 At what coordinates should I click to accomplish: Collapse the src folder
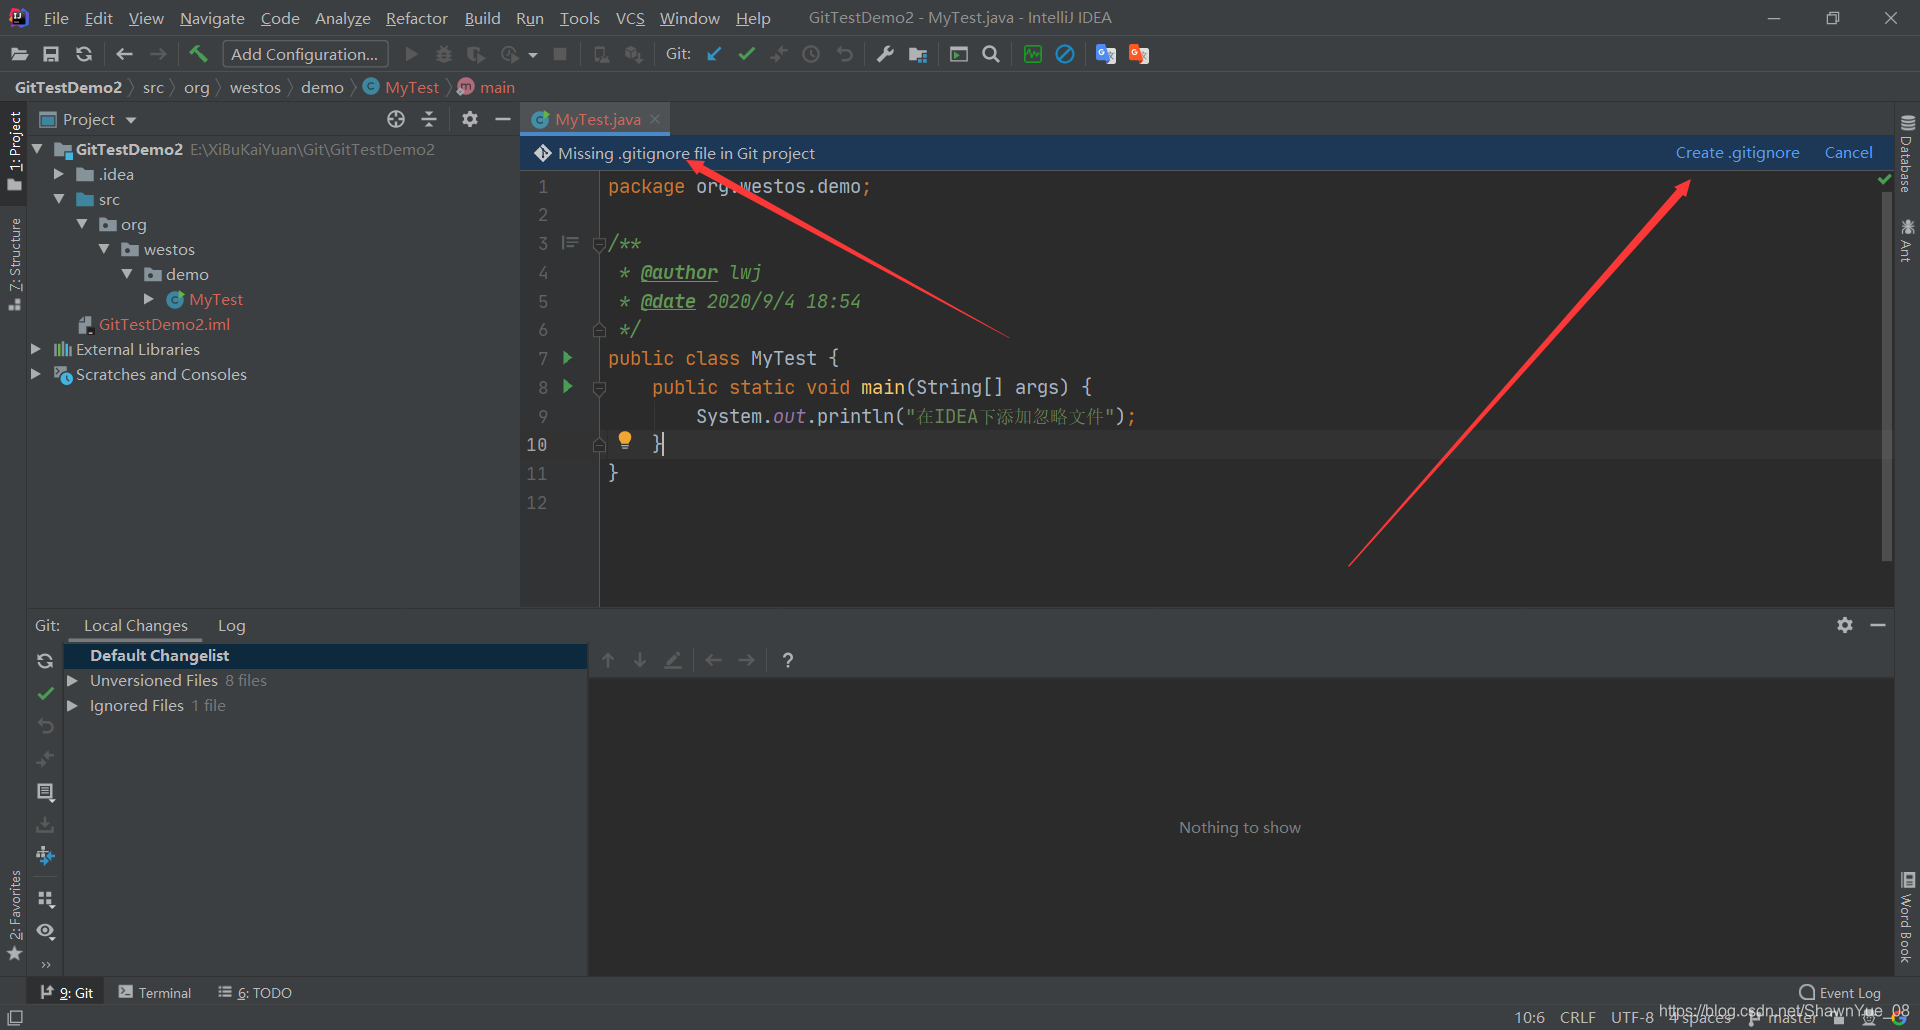coord(59,199)
